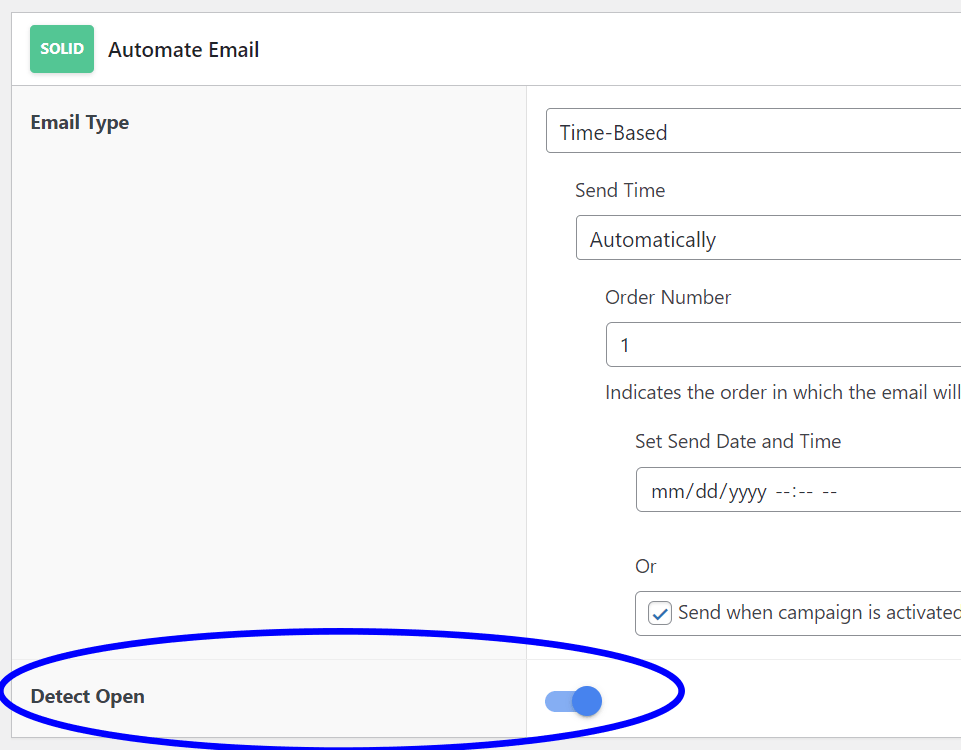The image size is (961, 750).
Task: Click the Detect Open row label
Action: (89, 696)
